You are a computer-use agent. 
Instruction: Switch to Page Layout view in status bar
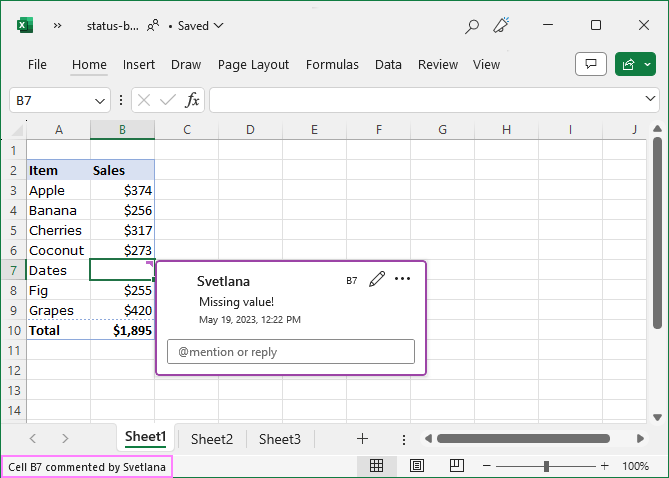417,466
